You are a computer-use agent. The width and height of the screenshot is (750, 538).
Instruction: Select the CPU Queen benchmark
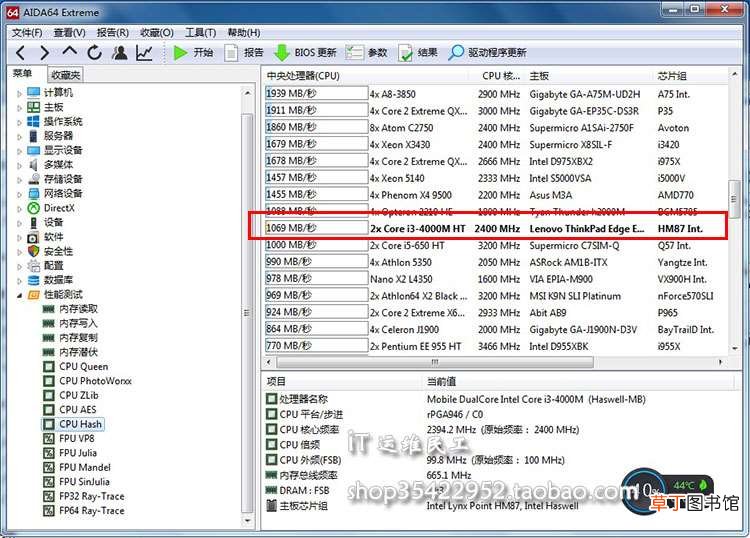tap(76, 367)
